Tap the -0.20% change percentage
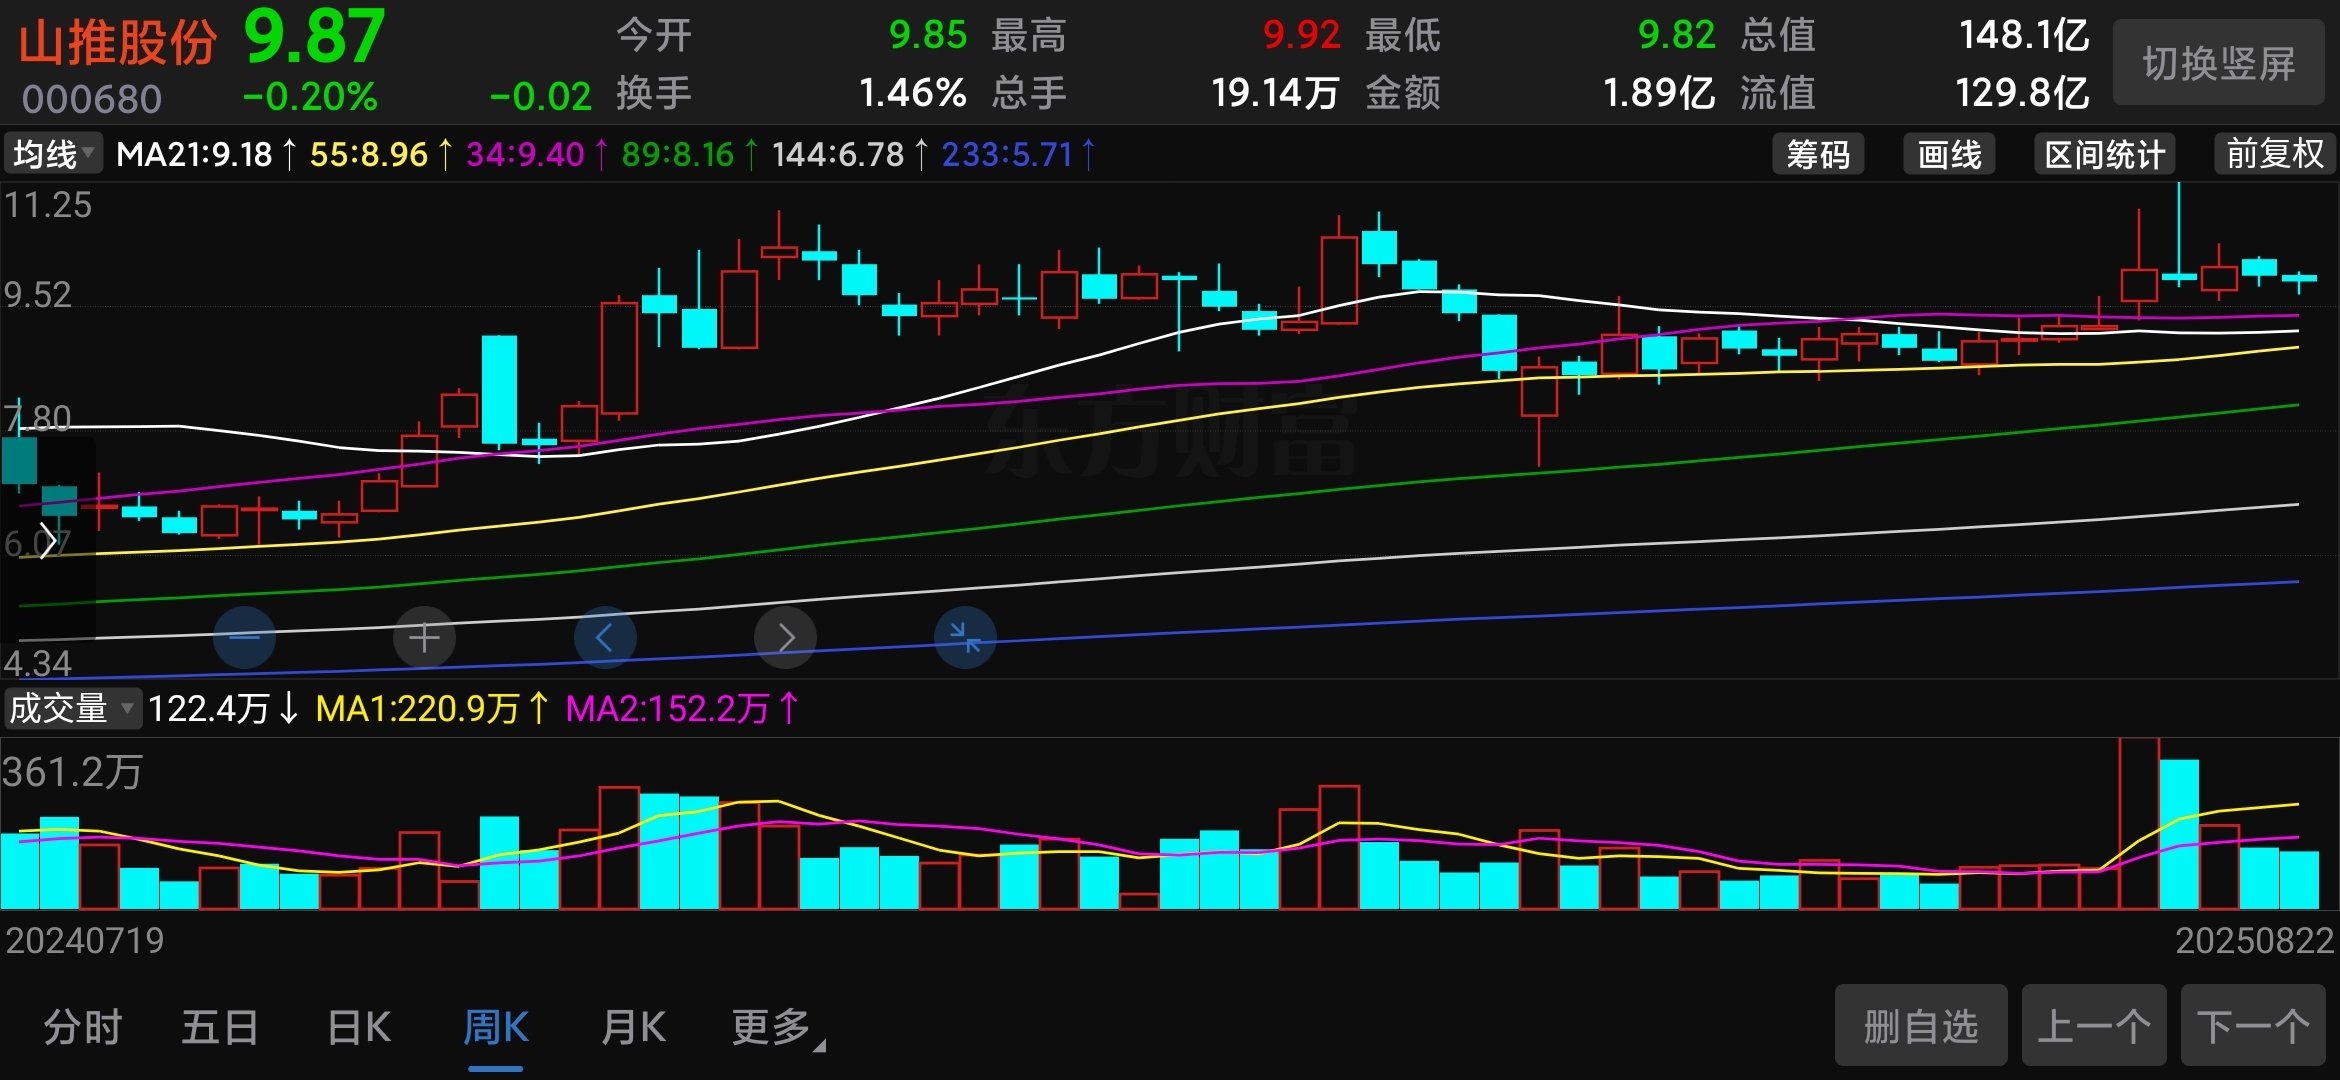 point(310,97)
